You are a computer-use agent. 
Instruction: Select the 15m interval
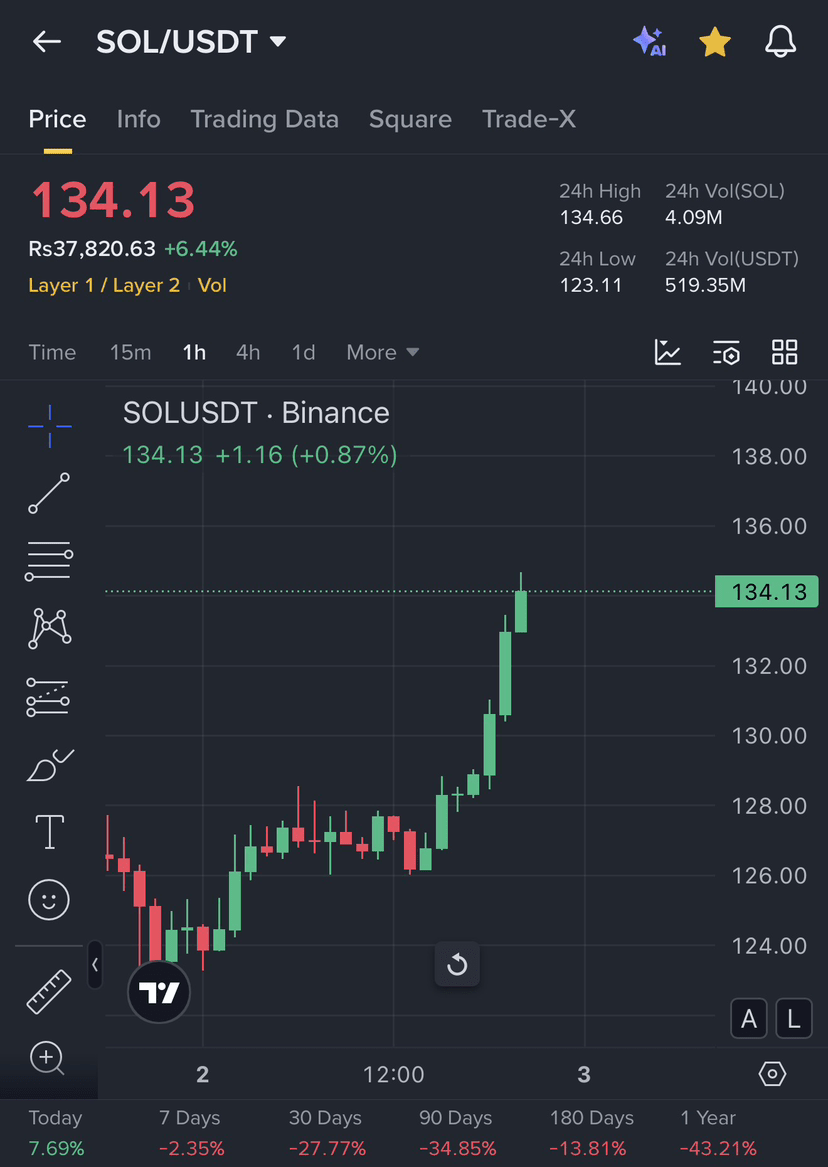pos(130,352)
